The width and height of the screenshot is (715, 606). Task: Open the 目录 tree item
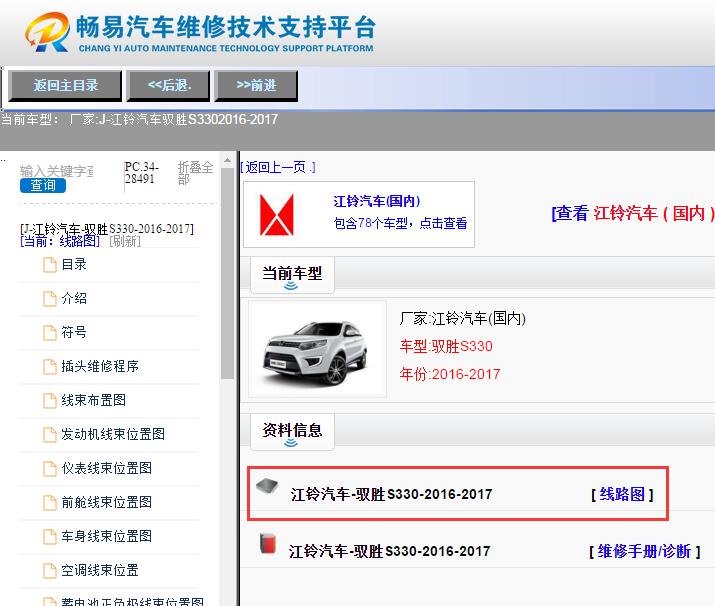click(x=74, y=264)
